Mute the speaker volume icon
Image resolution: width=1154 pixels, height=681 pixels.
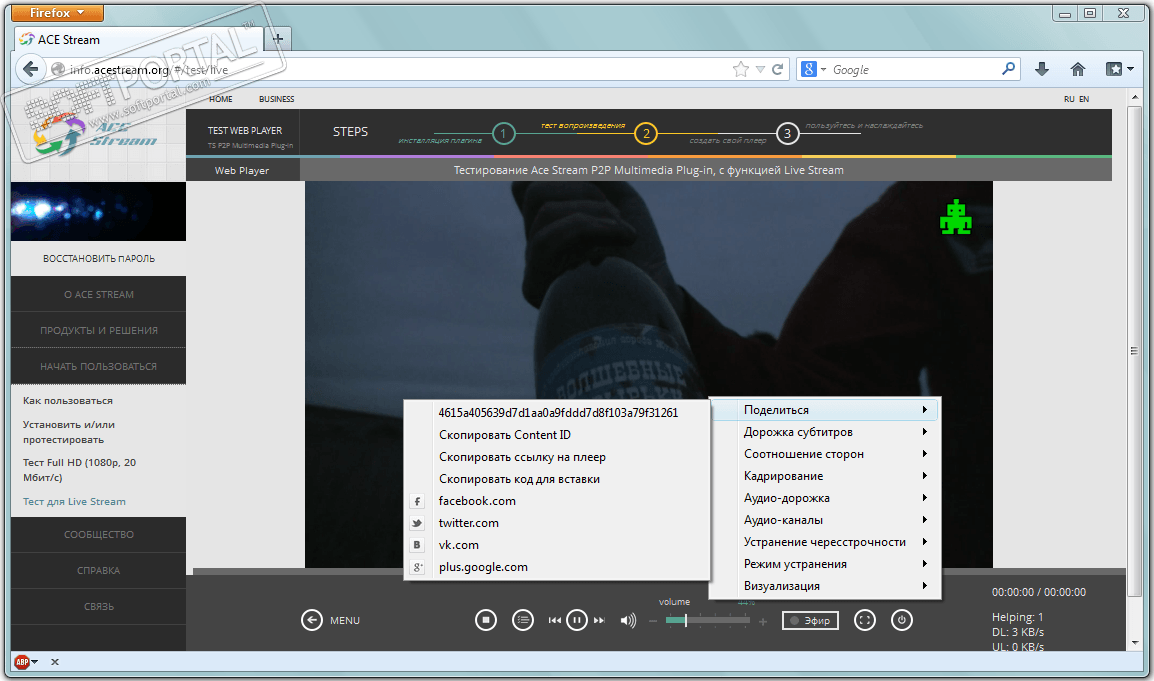[x=628, y=621]
